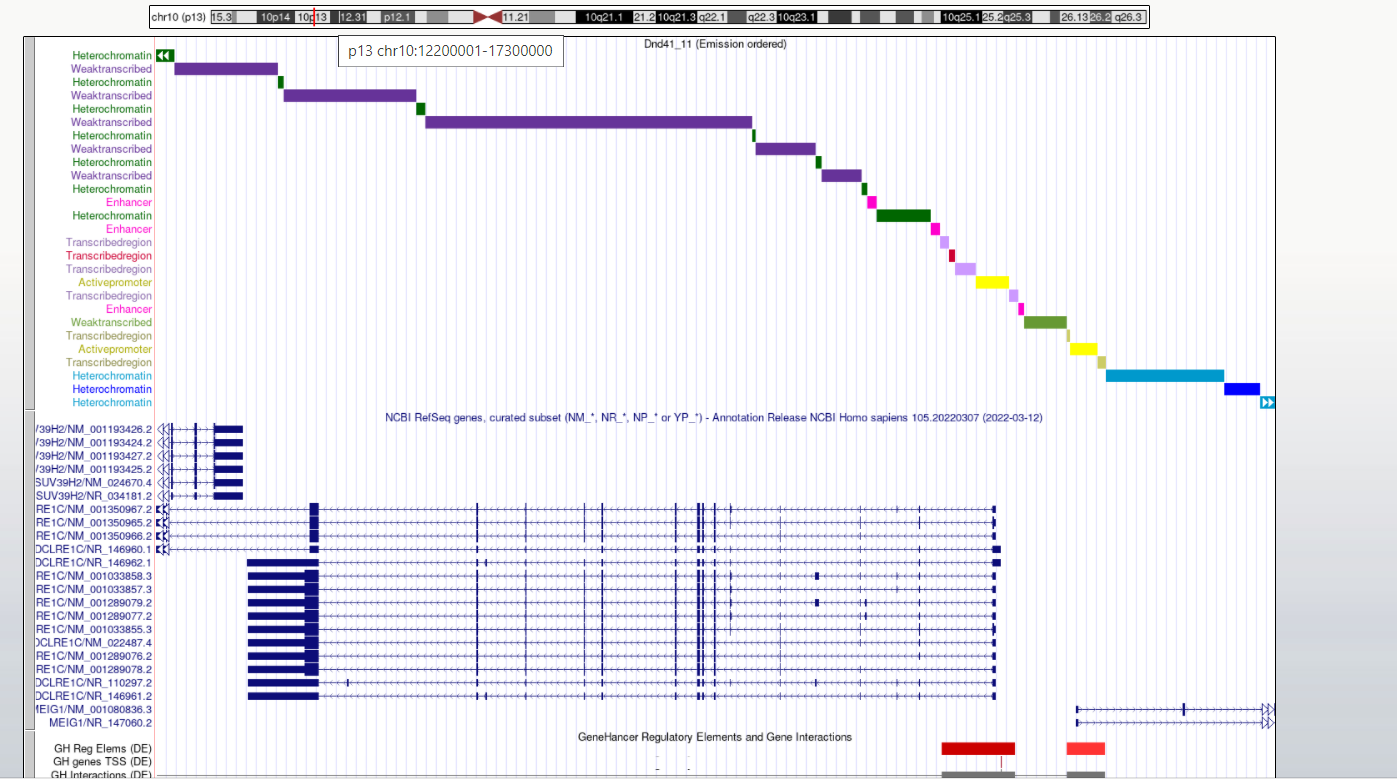Click double-right arrows at end of MEIG1/NR_147060.2 transcript
Image resolution: width=1397 pixels, height=779 pixels.
1268,722
